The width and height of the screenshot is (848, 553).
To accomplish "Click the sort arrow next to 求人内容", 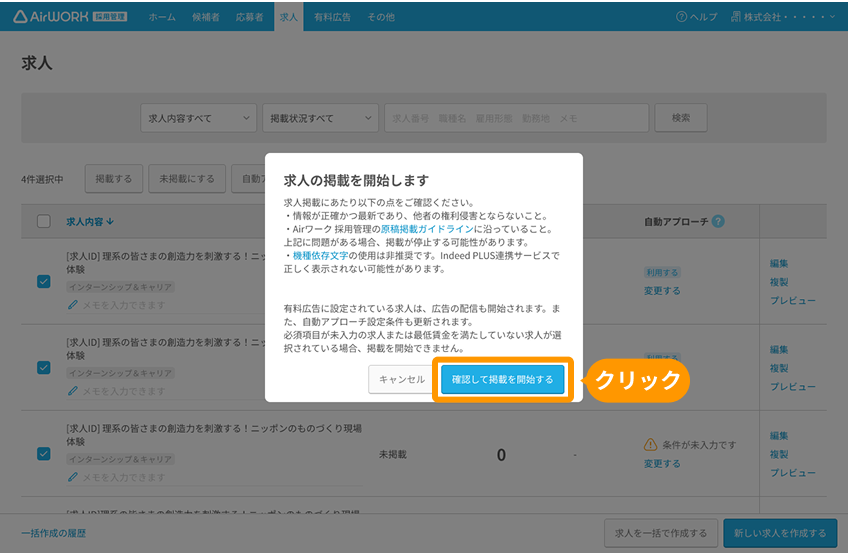I will click(x=110, y=222).
